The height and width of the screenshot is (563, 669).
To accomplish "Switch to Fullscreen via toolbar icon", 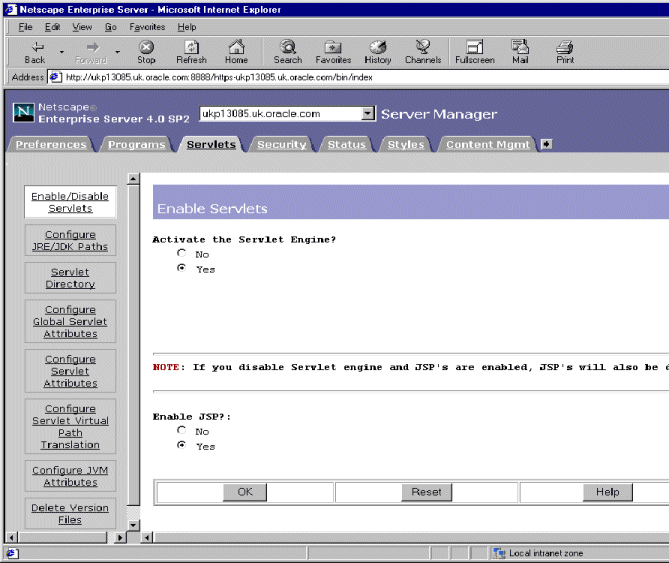I will coord(475,52).
